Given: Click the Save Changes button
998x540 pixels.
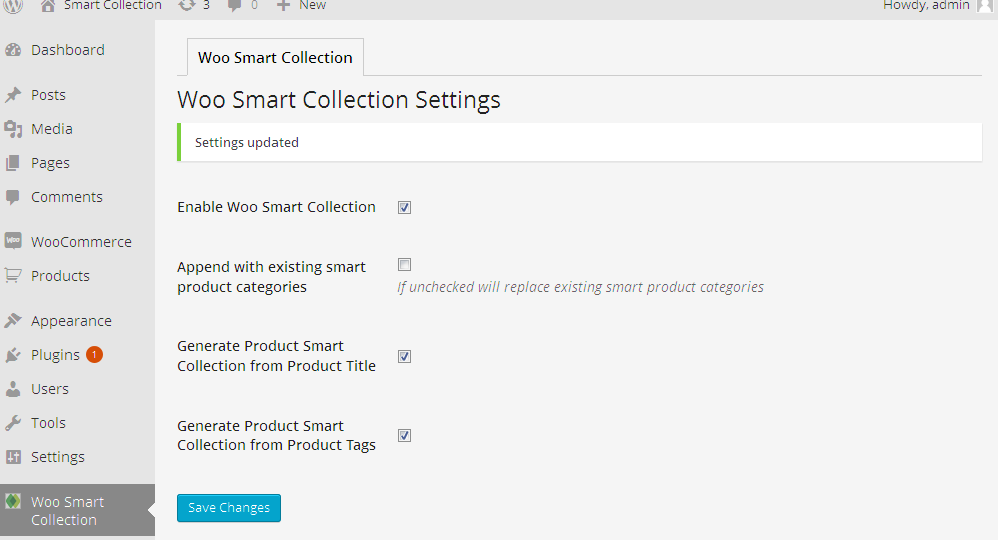Looking at the screenshot, I should click(228, 508).
